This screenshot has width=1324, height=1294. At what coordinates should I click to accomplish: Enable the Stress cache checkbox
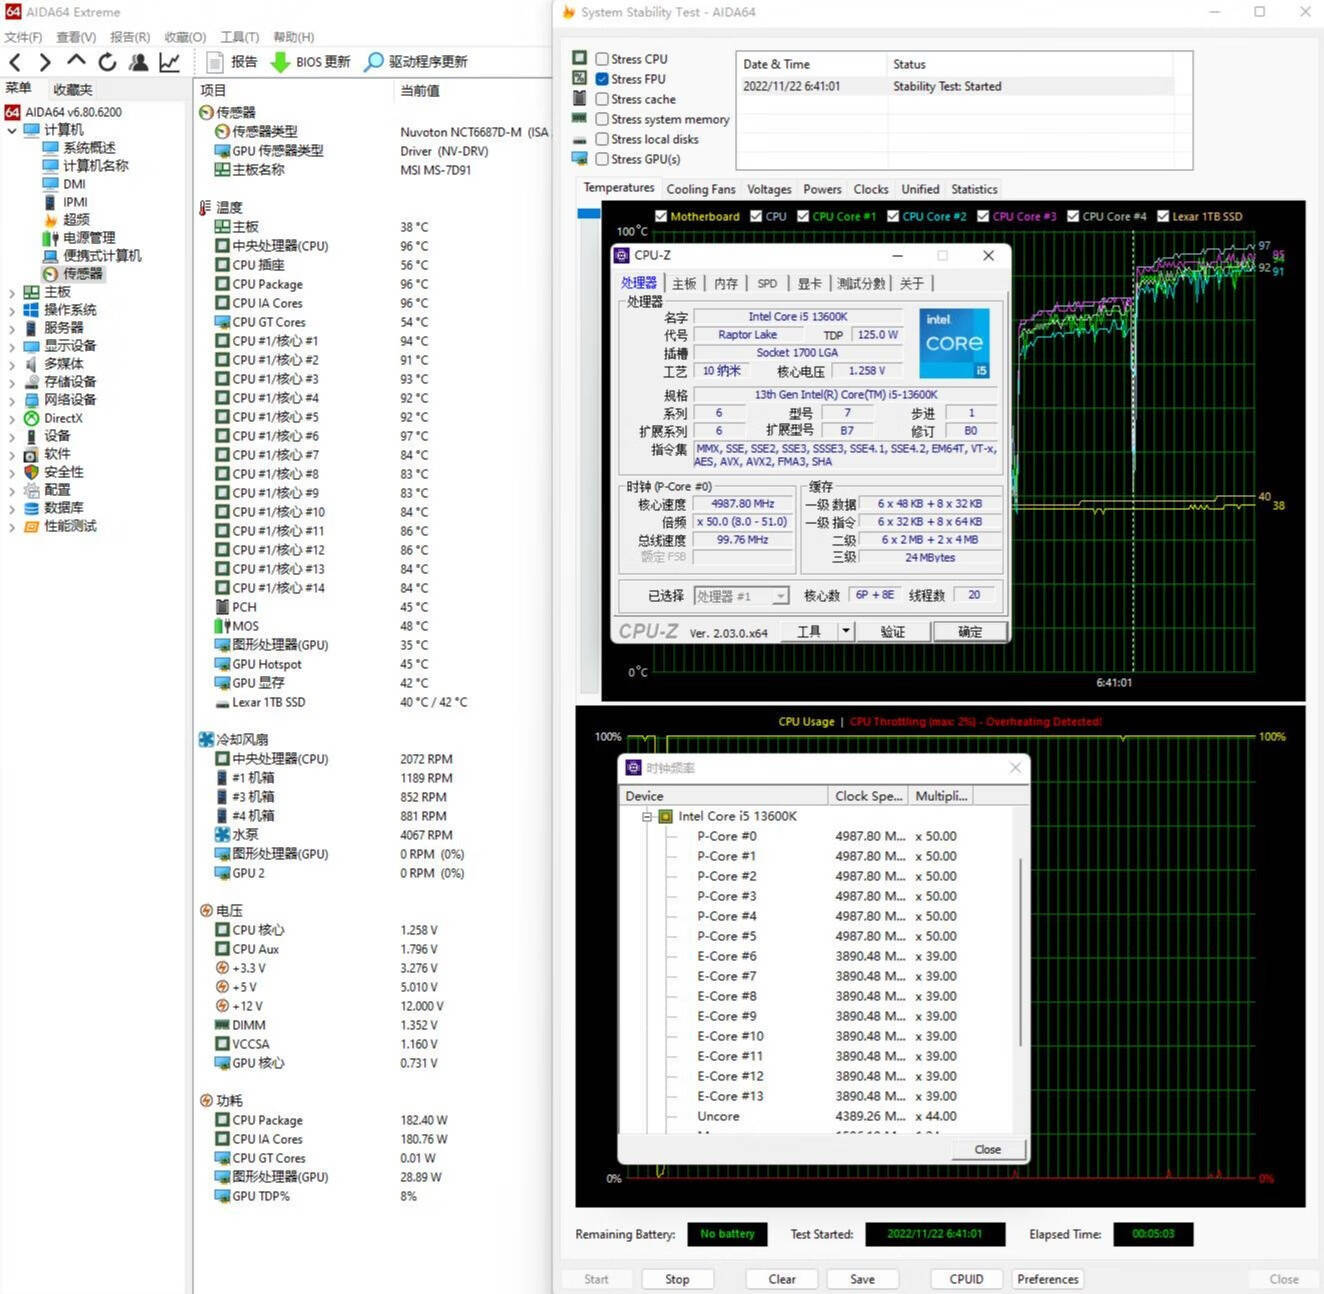coord(602,99)
